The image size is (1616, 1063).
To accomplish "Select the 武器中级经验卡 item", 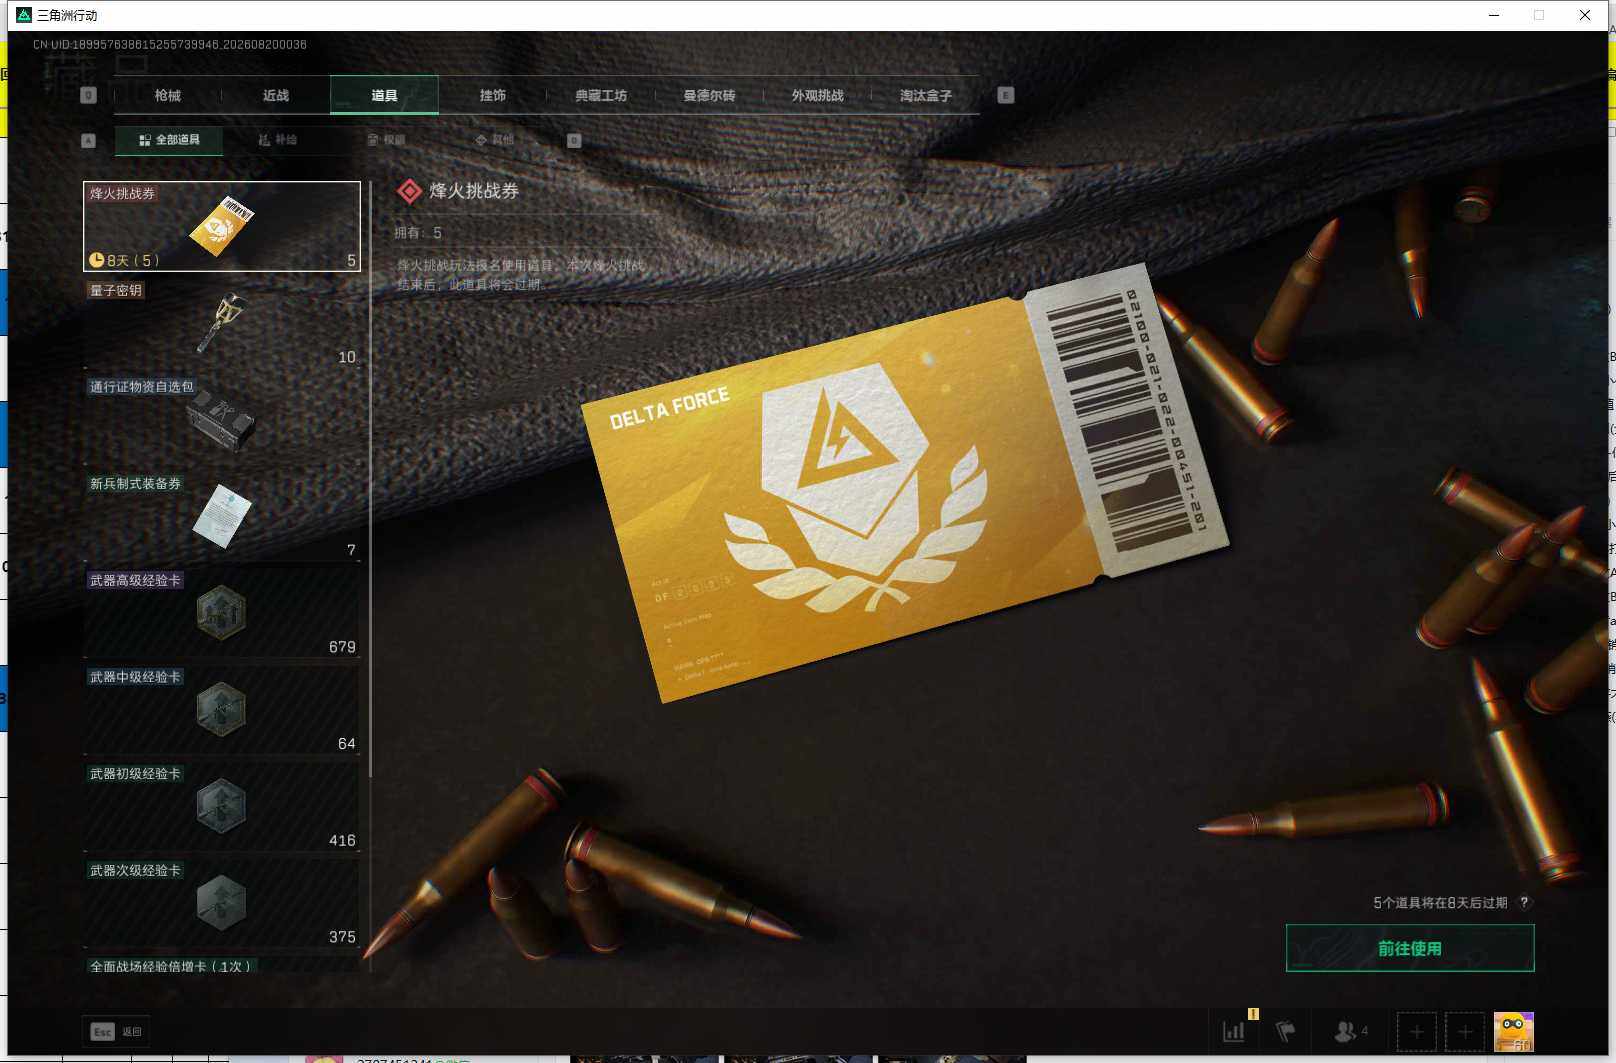I will [x=222, y=710].
